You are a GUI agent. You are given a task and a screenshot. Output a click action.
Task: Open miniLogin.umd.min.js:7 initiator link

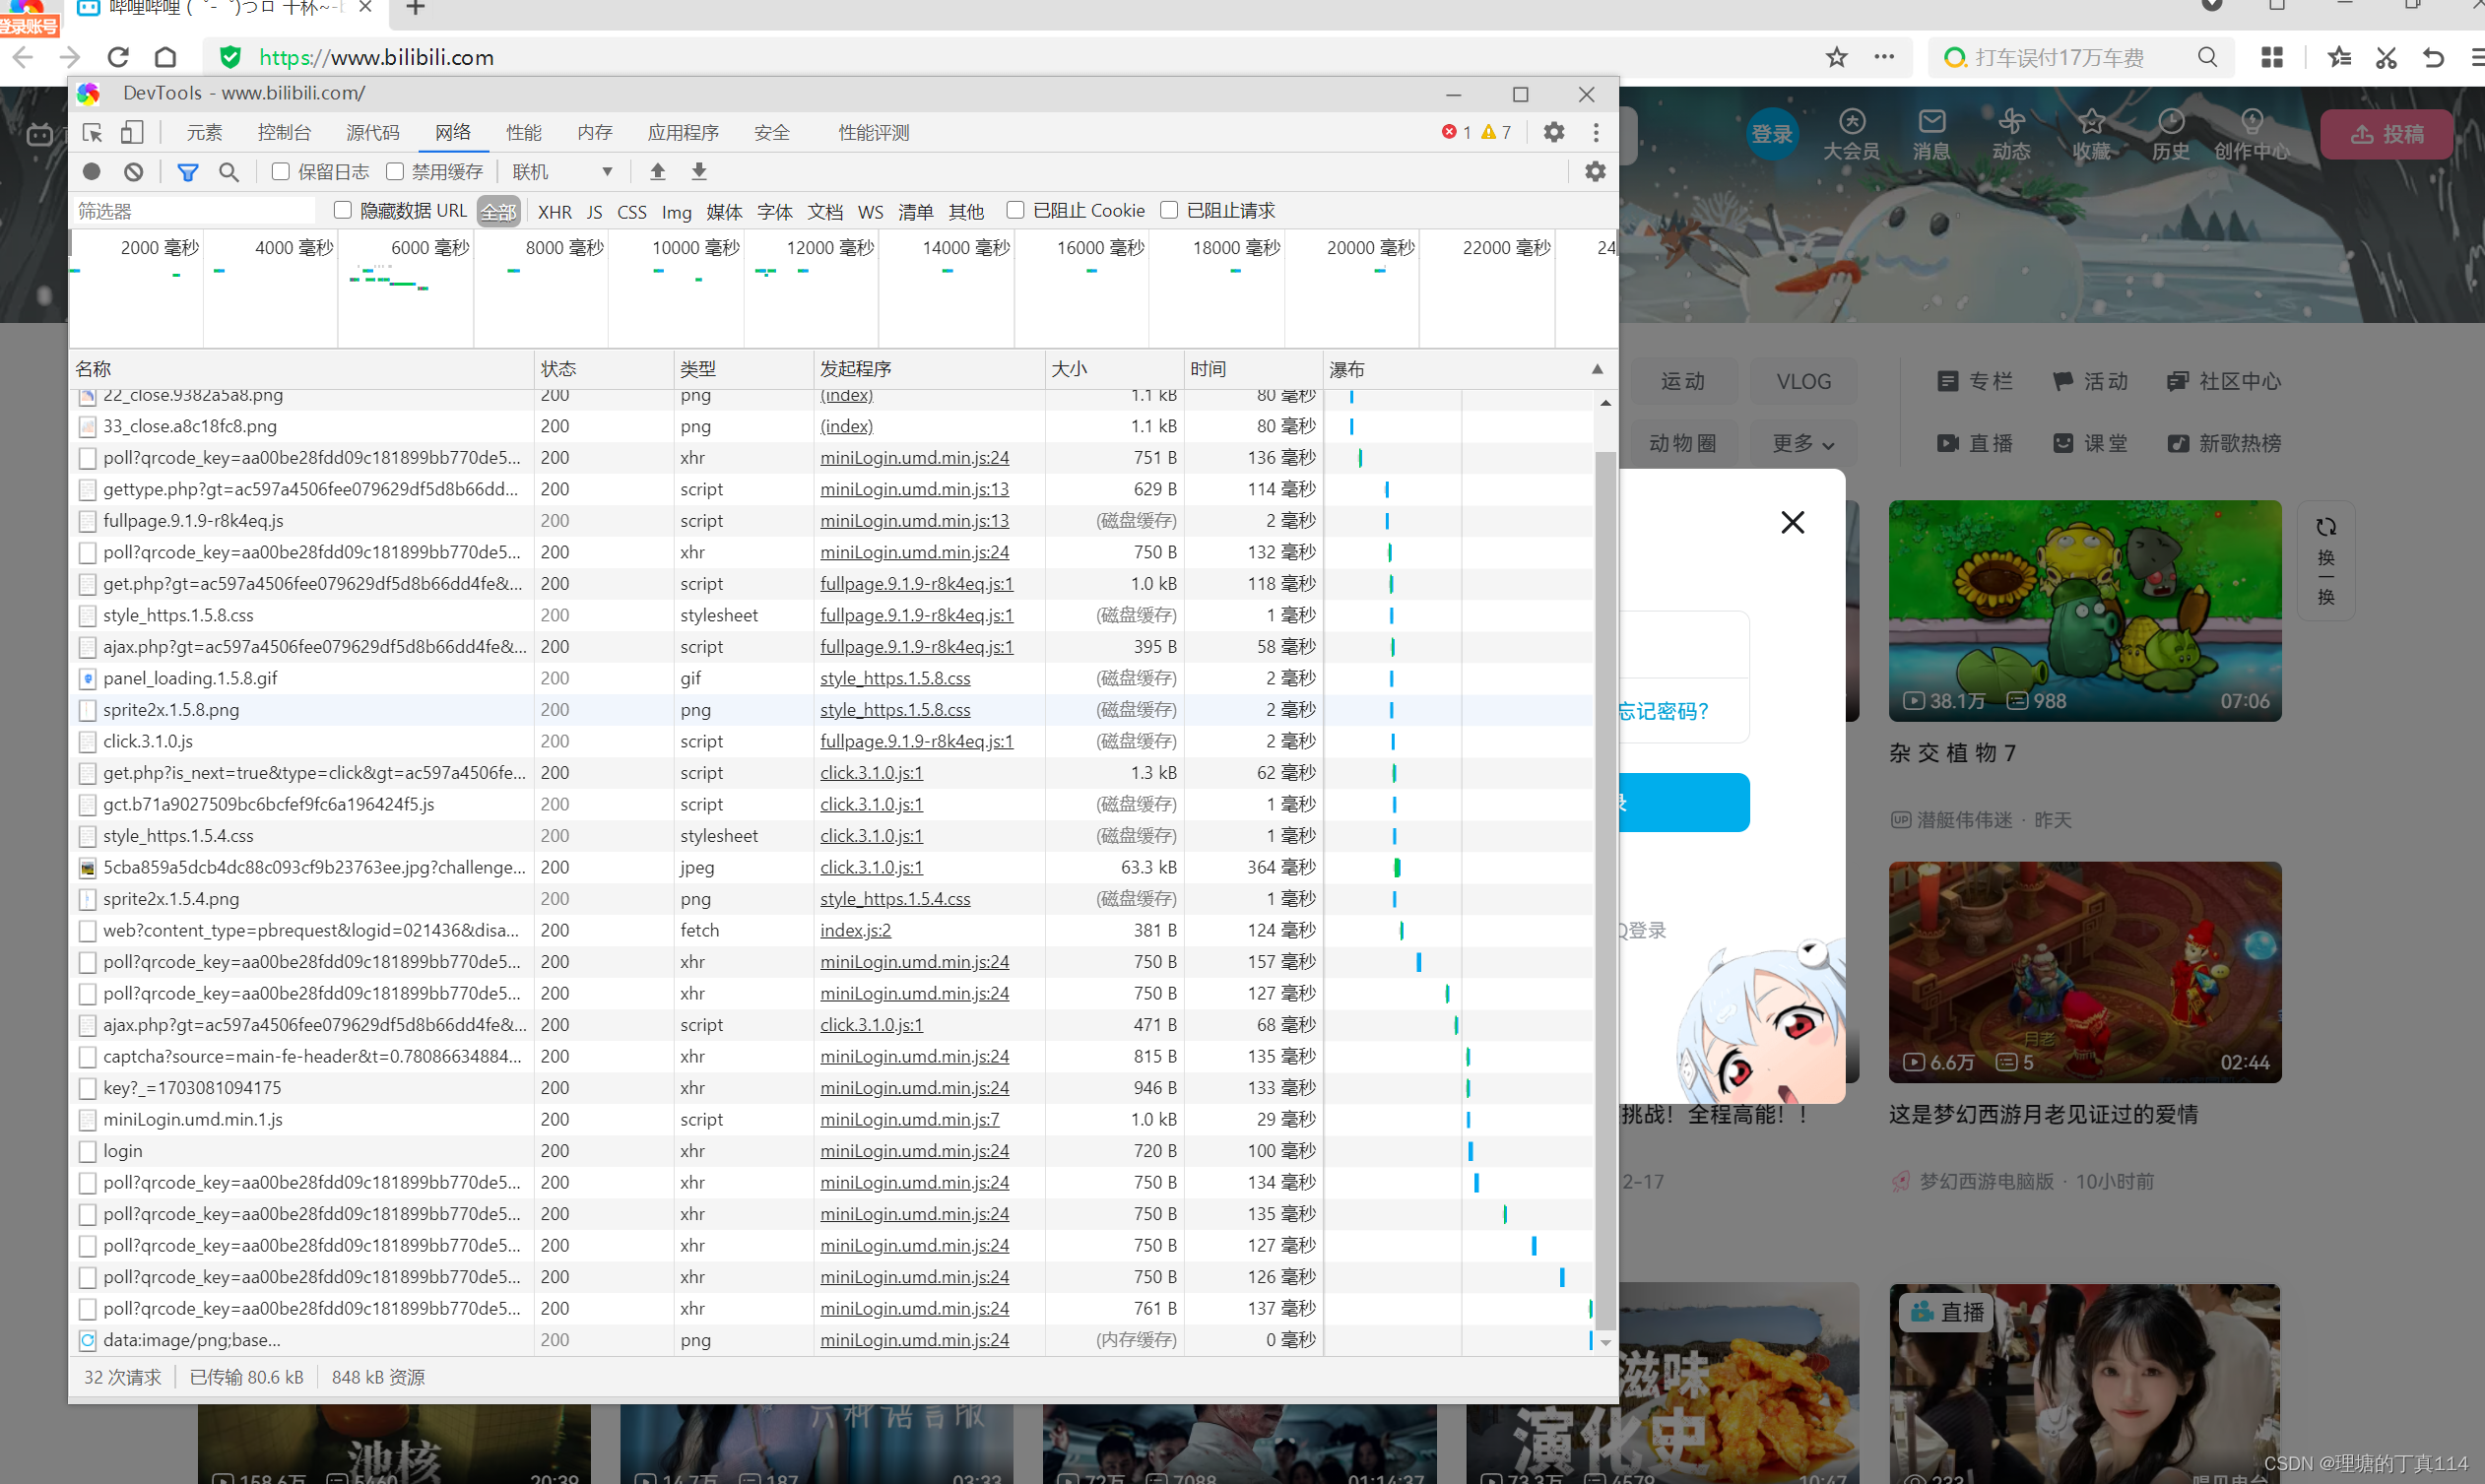909,1119
